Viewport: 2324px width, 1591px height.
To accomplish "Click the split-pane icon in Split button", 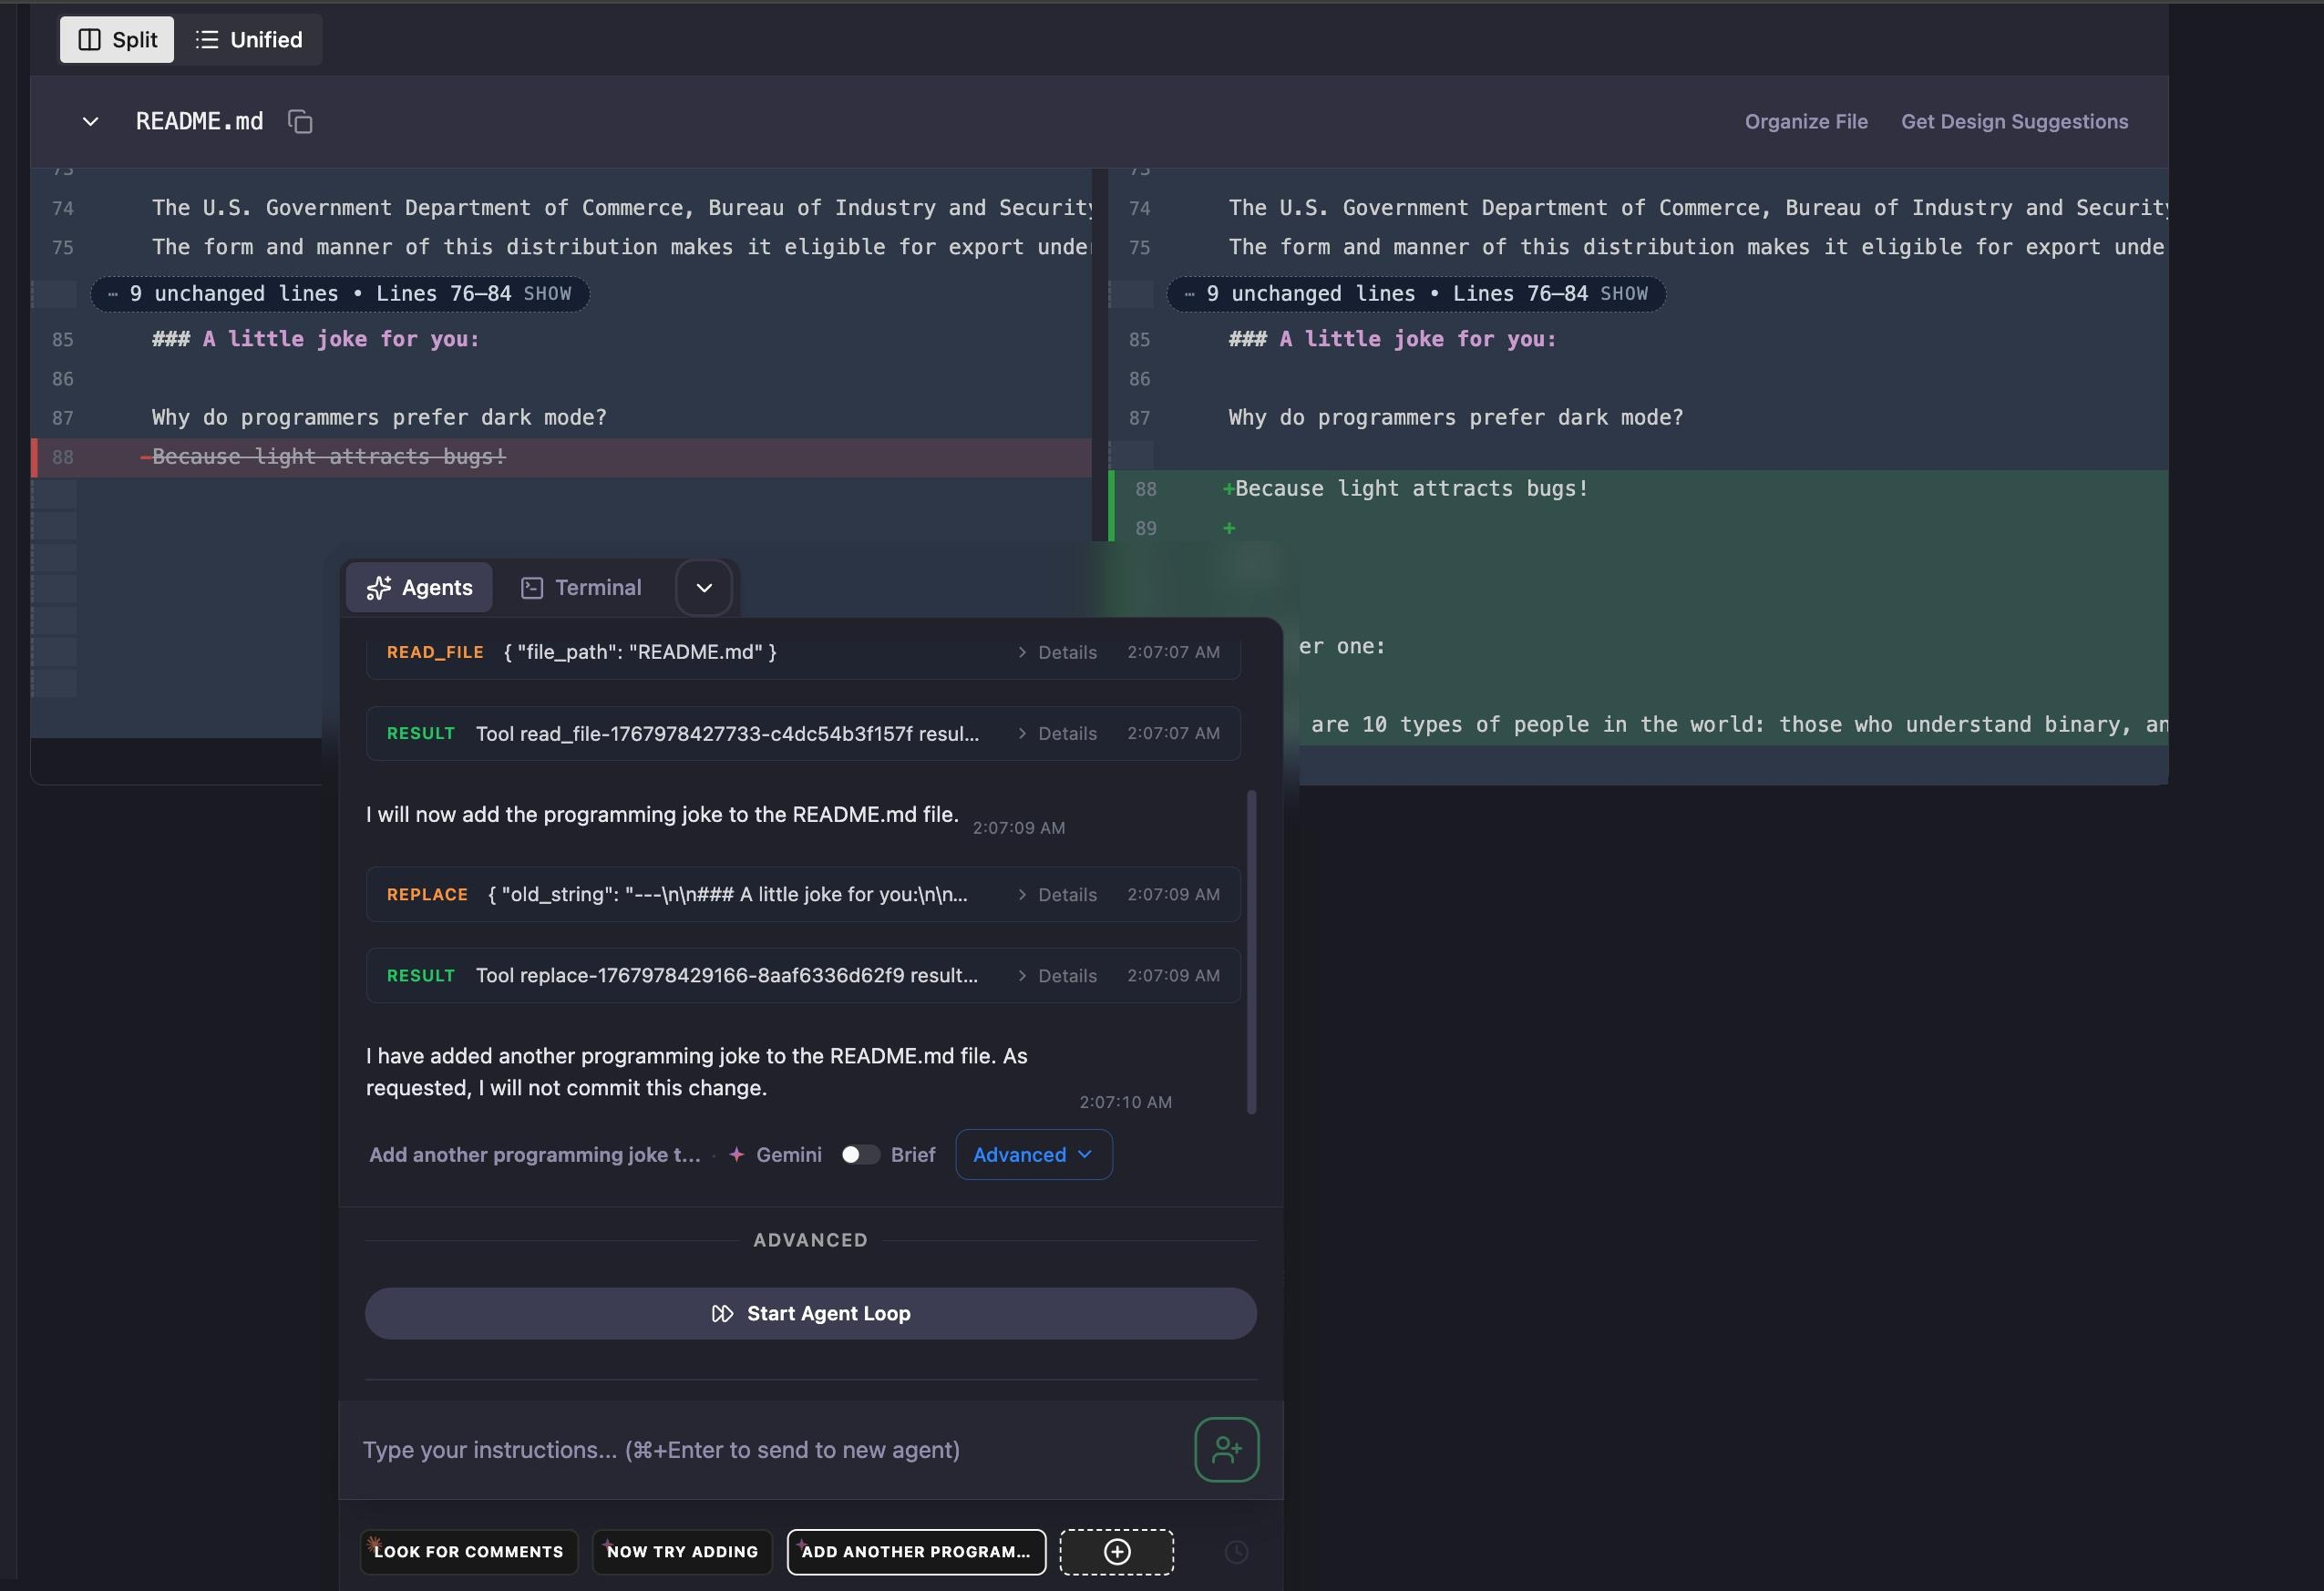I will tap(90, 39).
